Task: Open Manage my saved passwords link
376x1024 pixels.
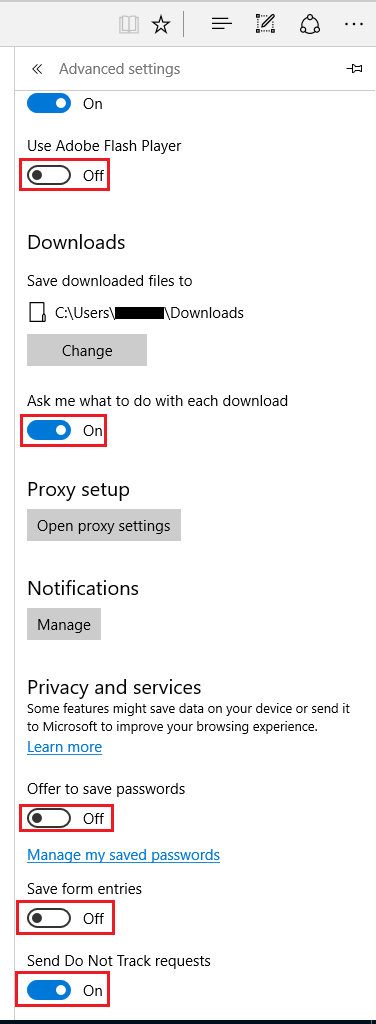Action: coord(123,854)
